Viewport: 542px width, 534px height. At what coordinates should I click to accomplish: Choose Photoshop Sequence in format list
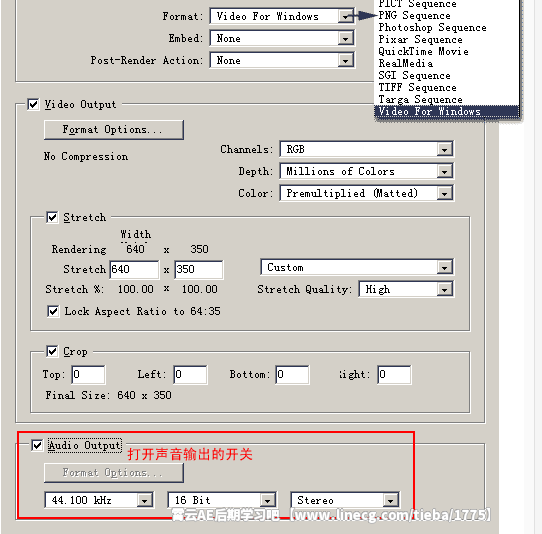432,27
